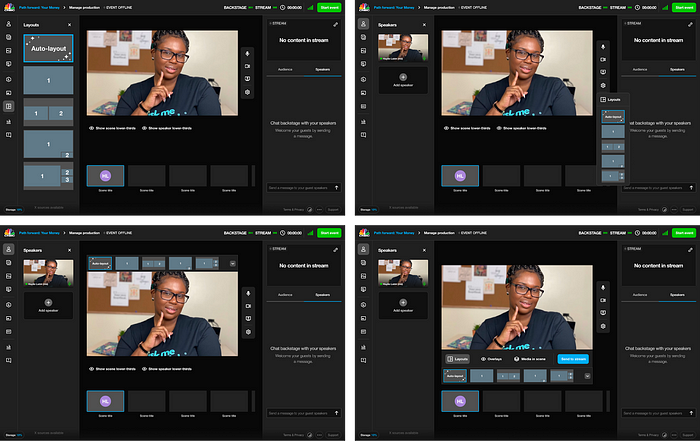Click Add speaker card in bottom-left screenshot
This screenshot has height=441, width=700.
pos(48,305)
